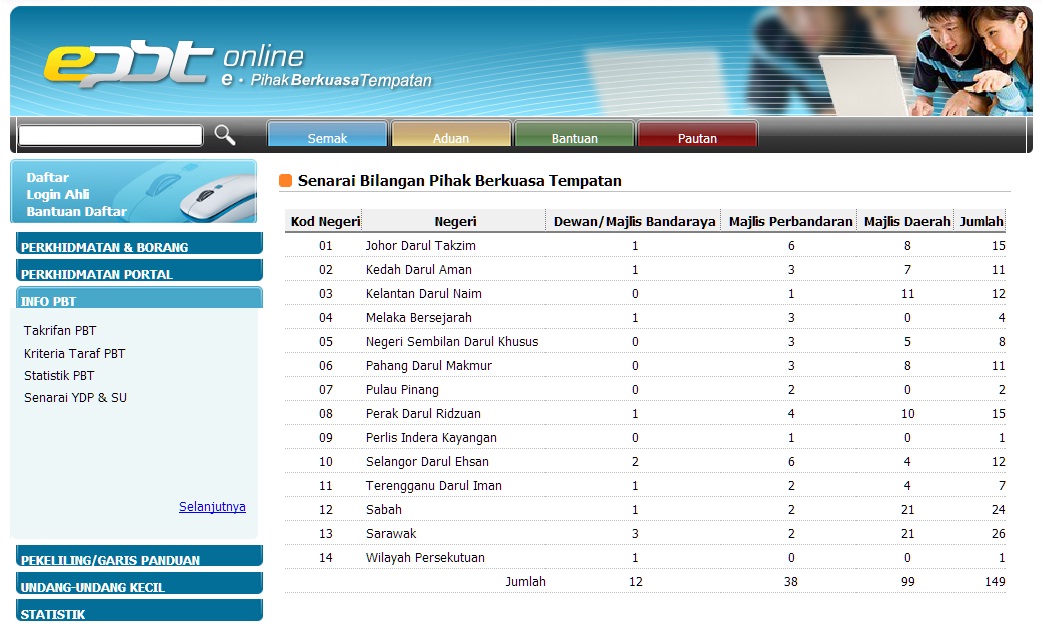Collapse the Info PBT section
Viewport: 1043px width, 624px height.
[139, 300]
